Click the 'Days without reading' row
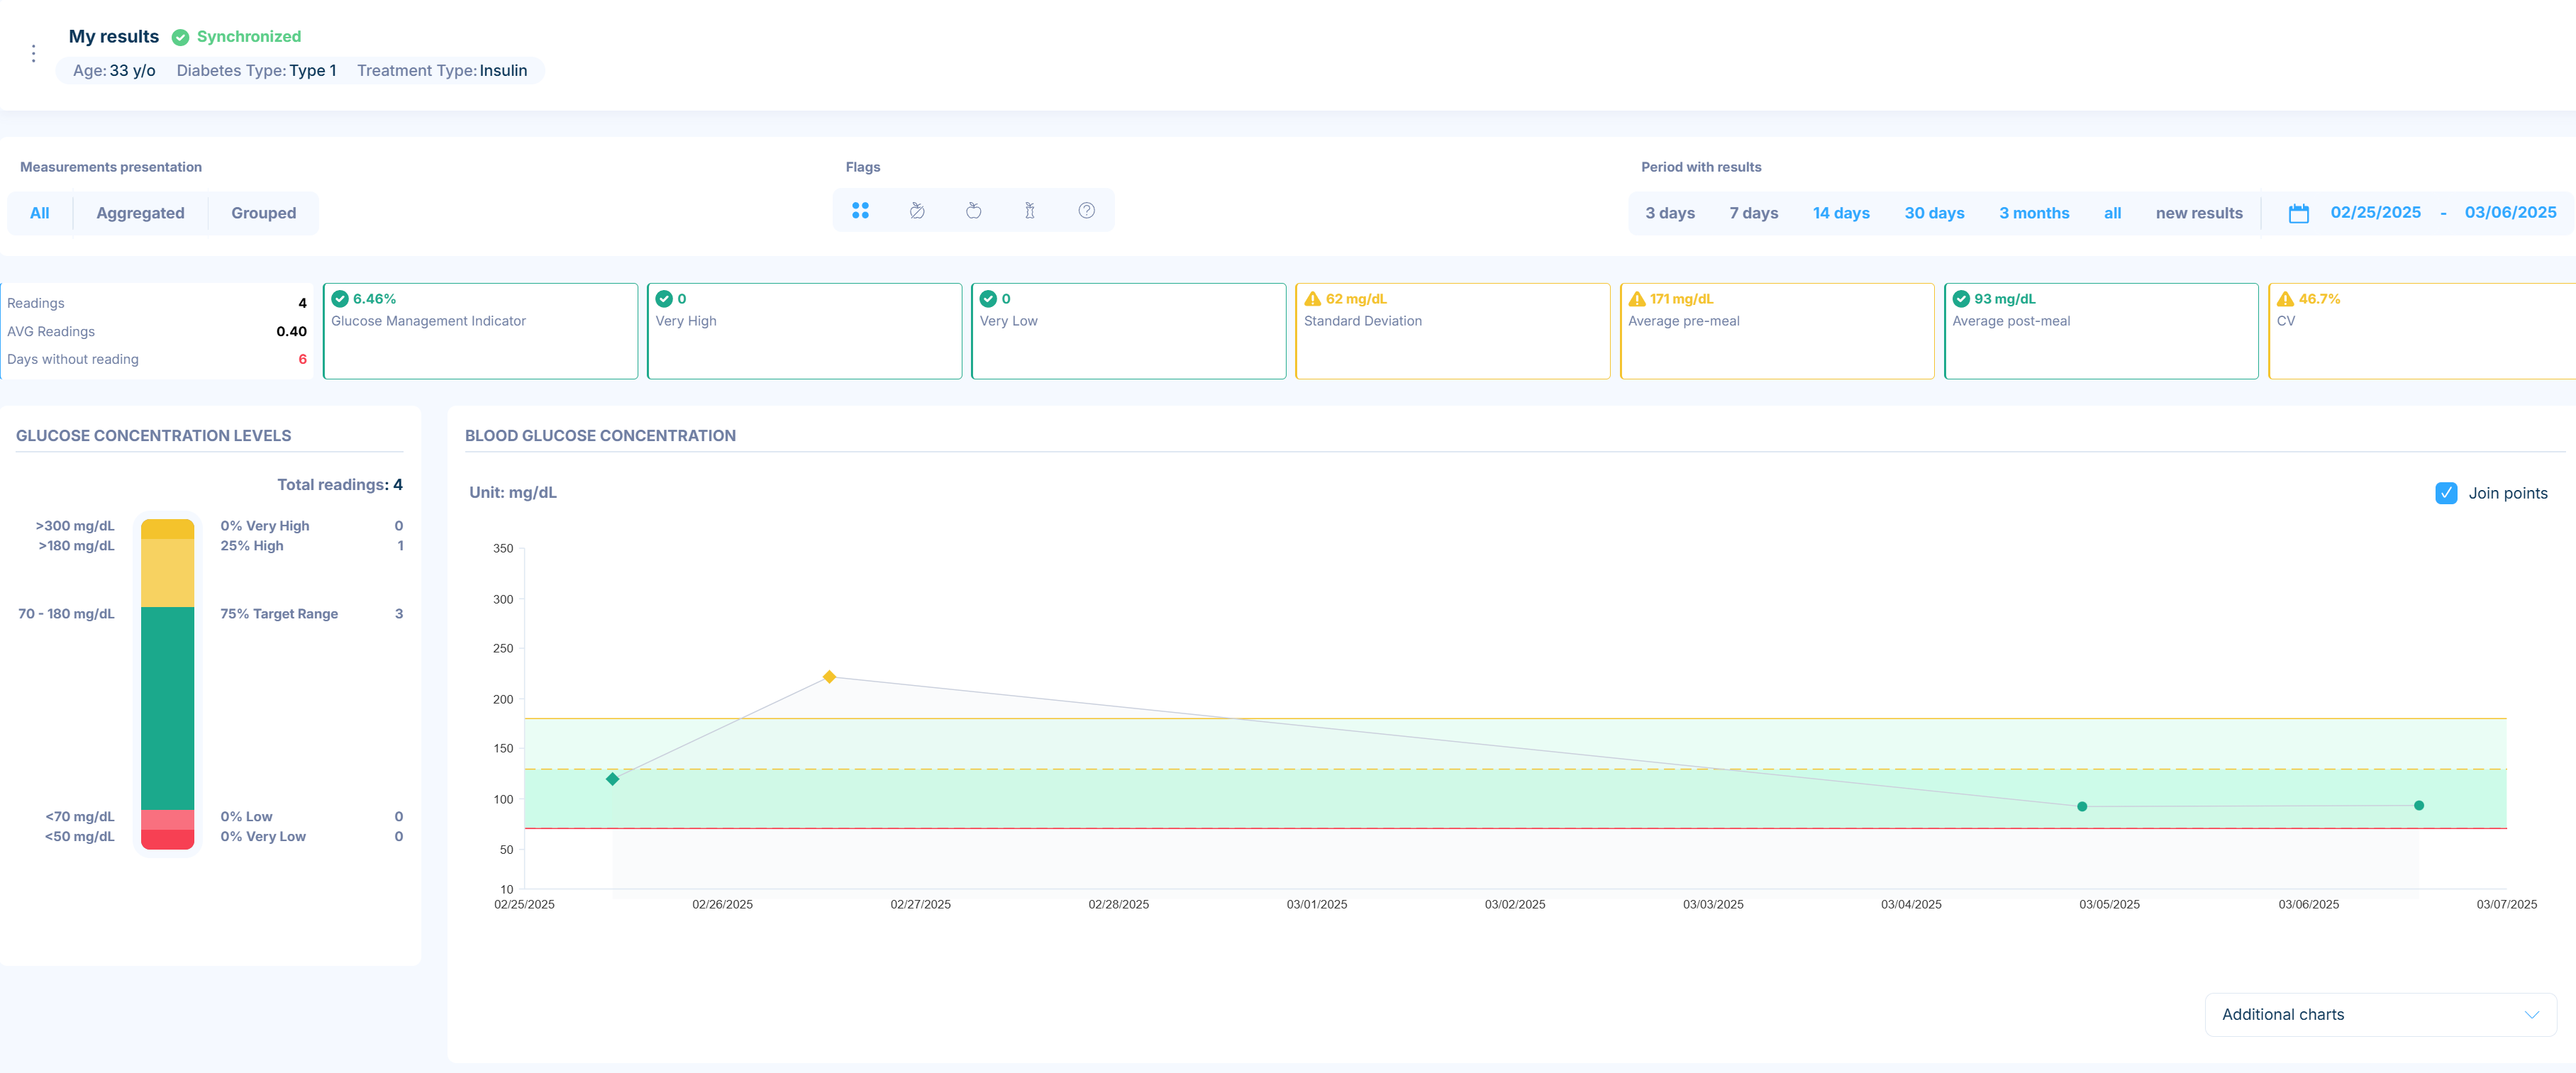 click(x=157, y=359)
